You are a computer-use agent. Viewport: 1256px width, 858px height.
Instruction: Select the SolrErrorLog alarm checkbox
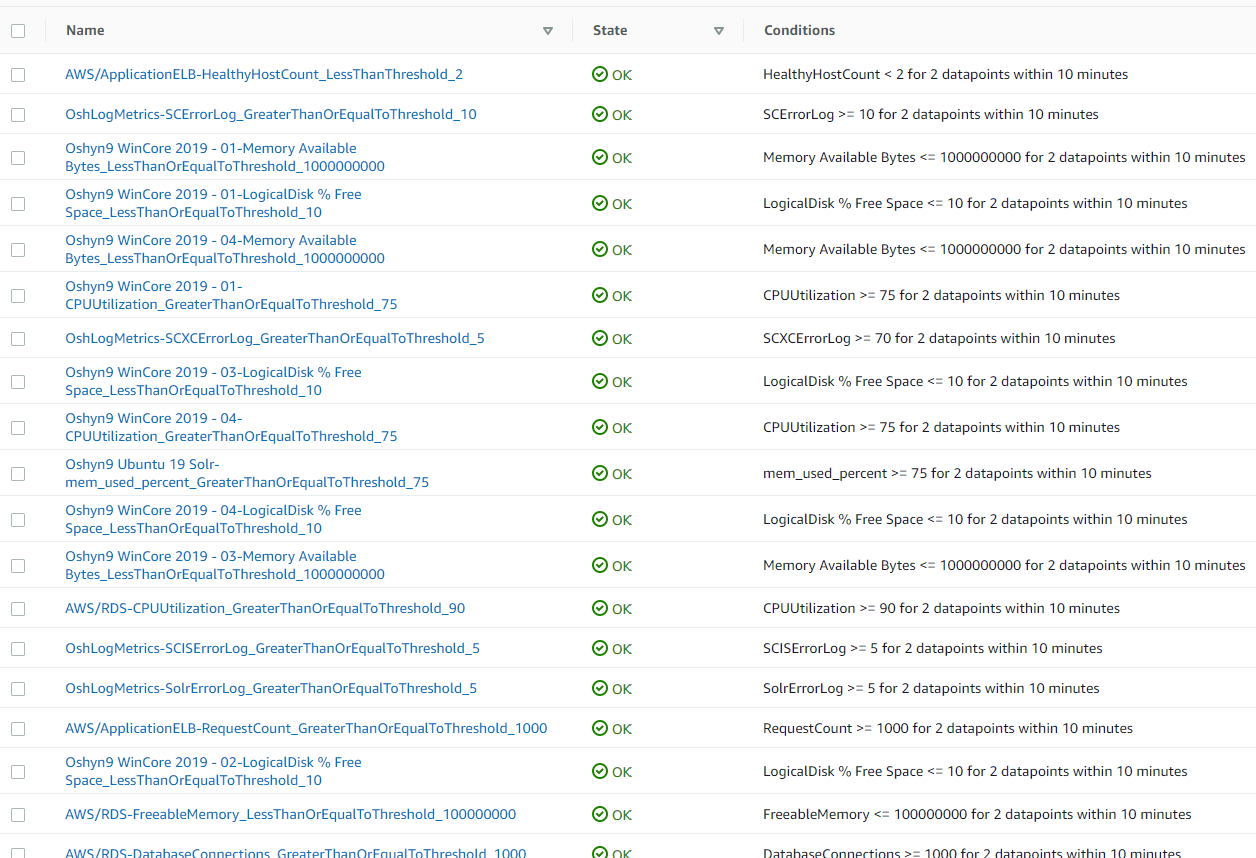point(18,689)
